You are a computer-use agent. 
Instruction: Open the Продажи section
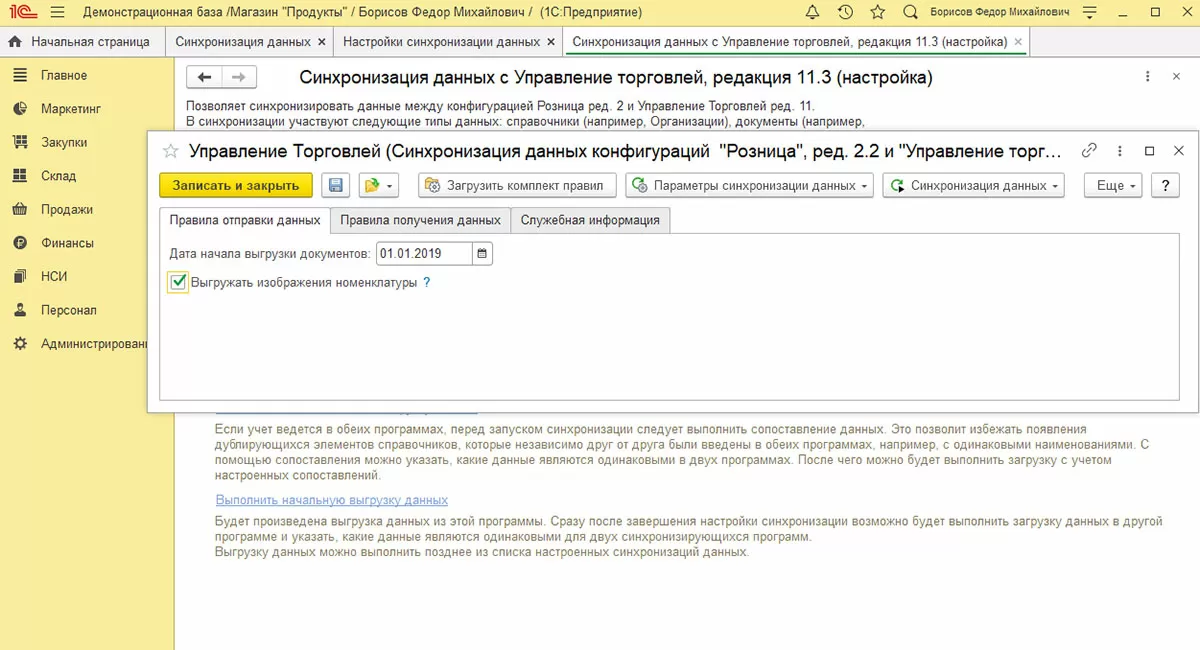67,209
